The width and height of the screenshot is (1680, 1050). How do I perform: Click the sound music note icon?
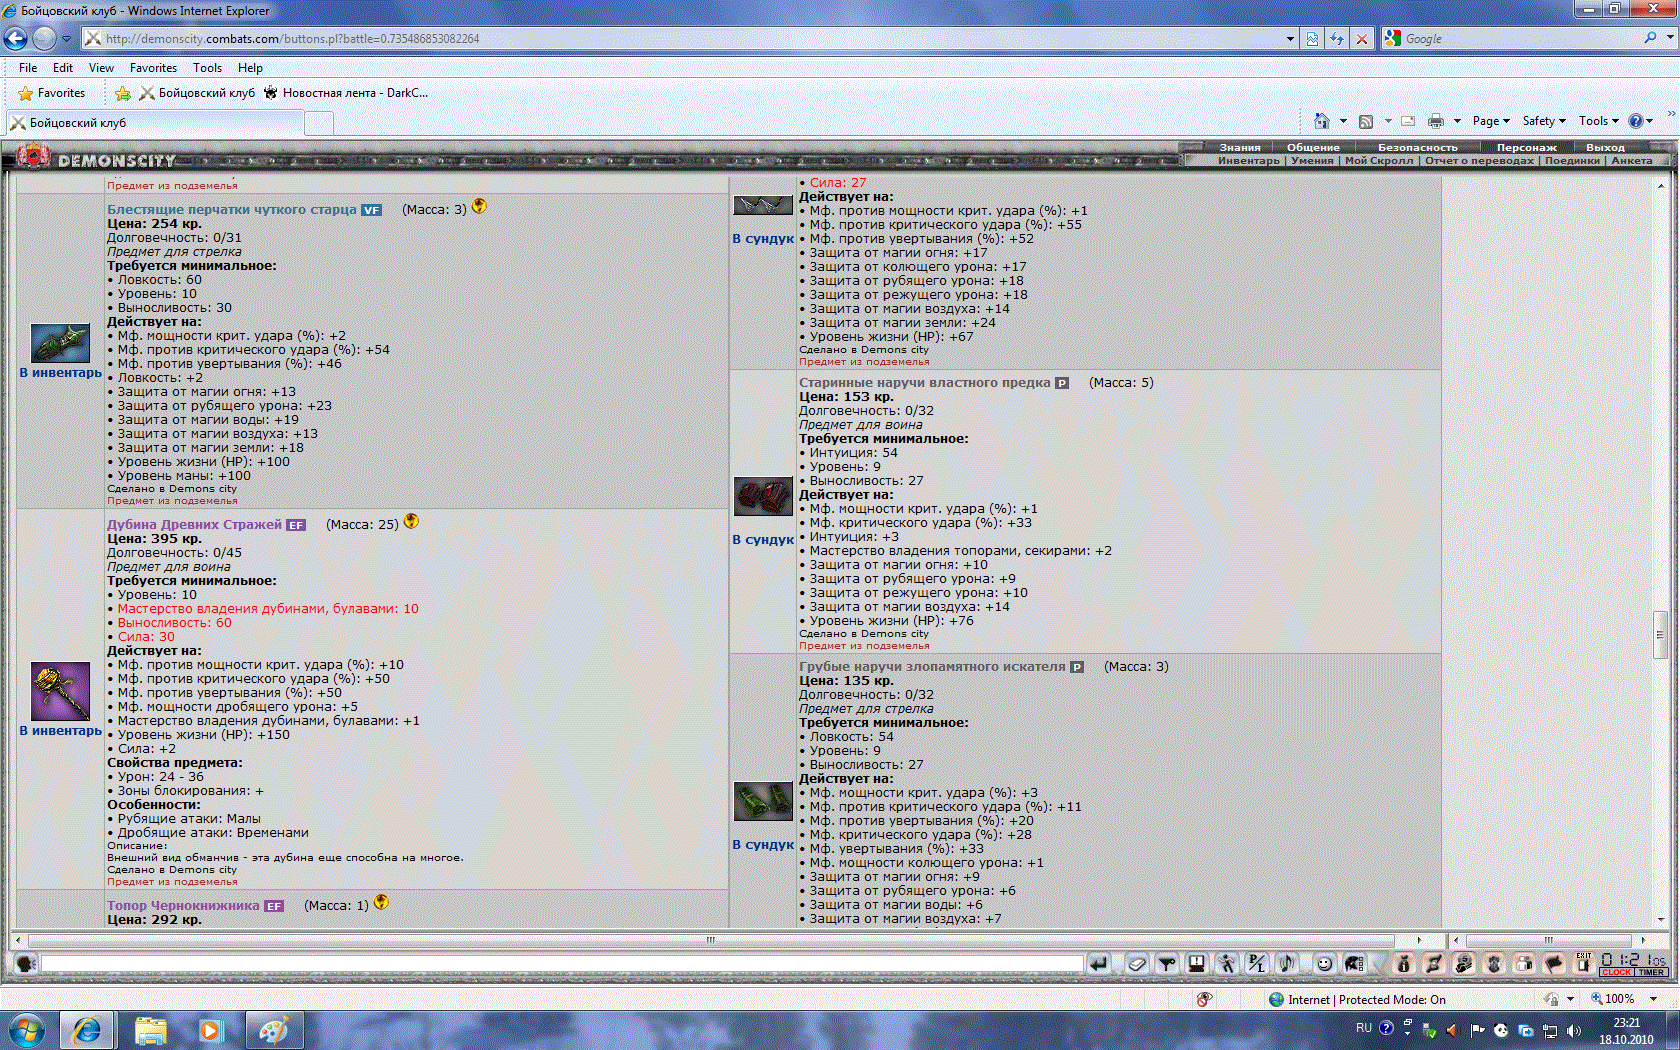tap(1286, 963)
